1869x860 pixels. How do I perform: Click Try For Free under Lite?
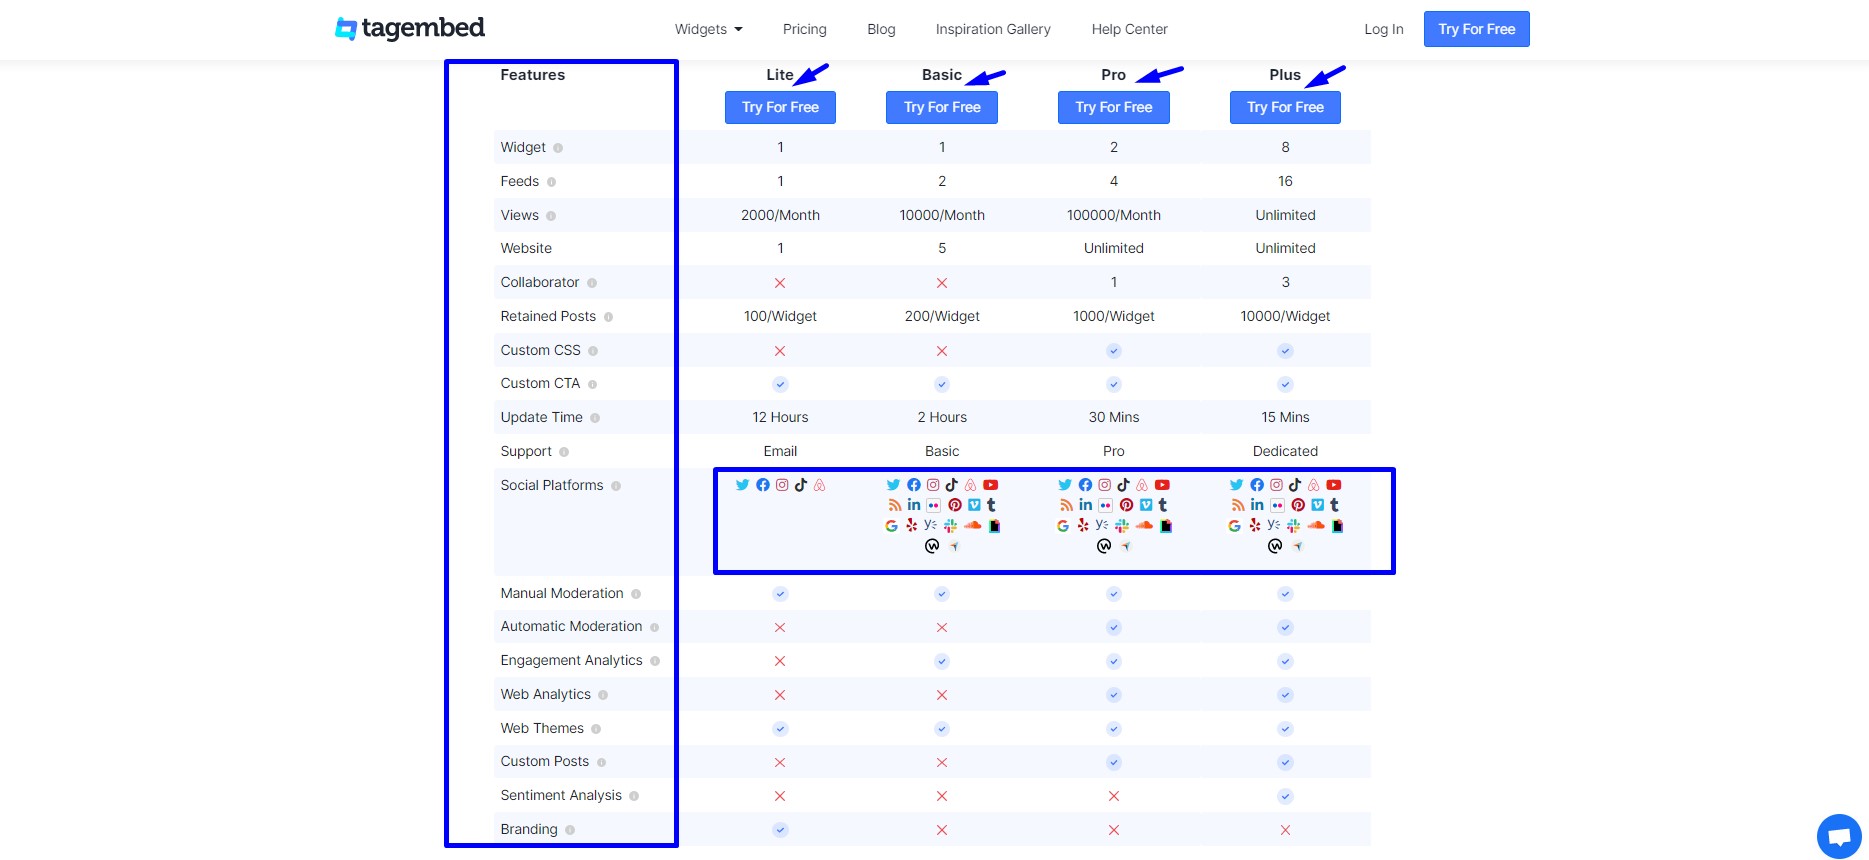(780, 107)
